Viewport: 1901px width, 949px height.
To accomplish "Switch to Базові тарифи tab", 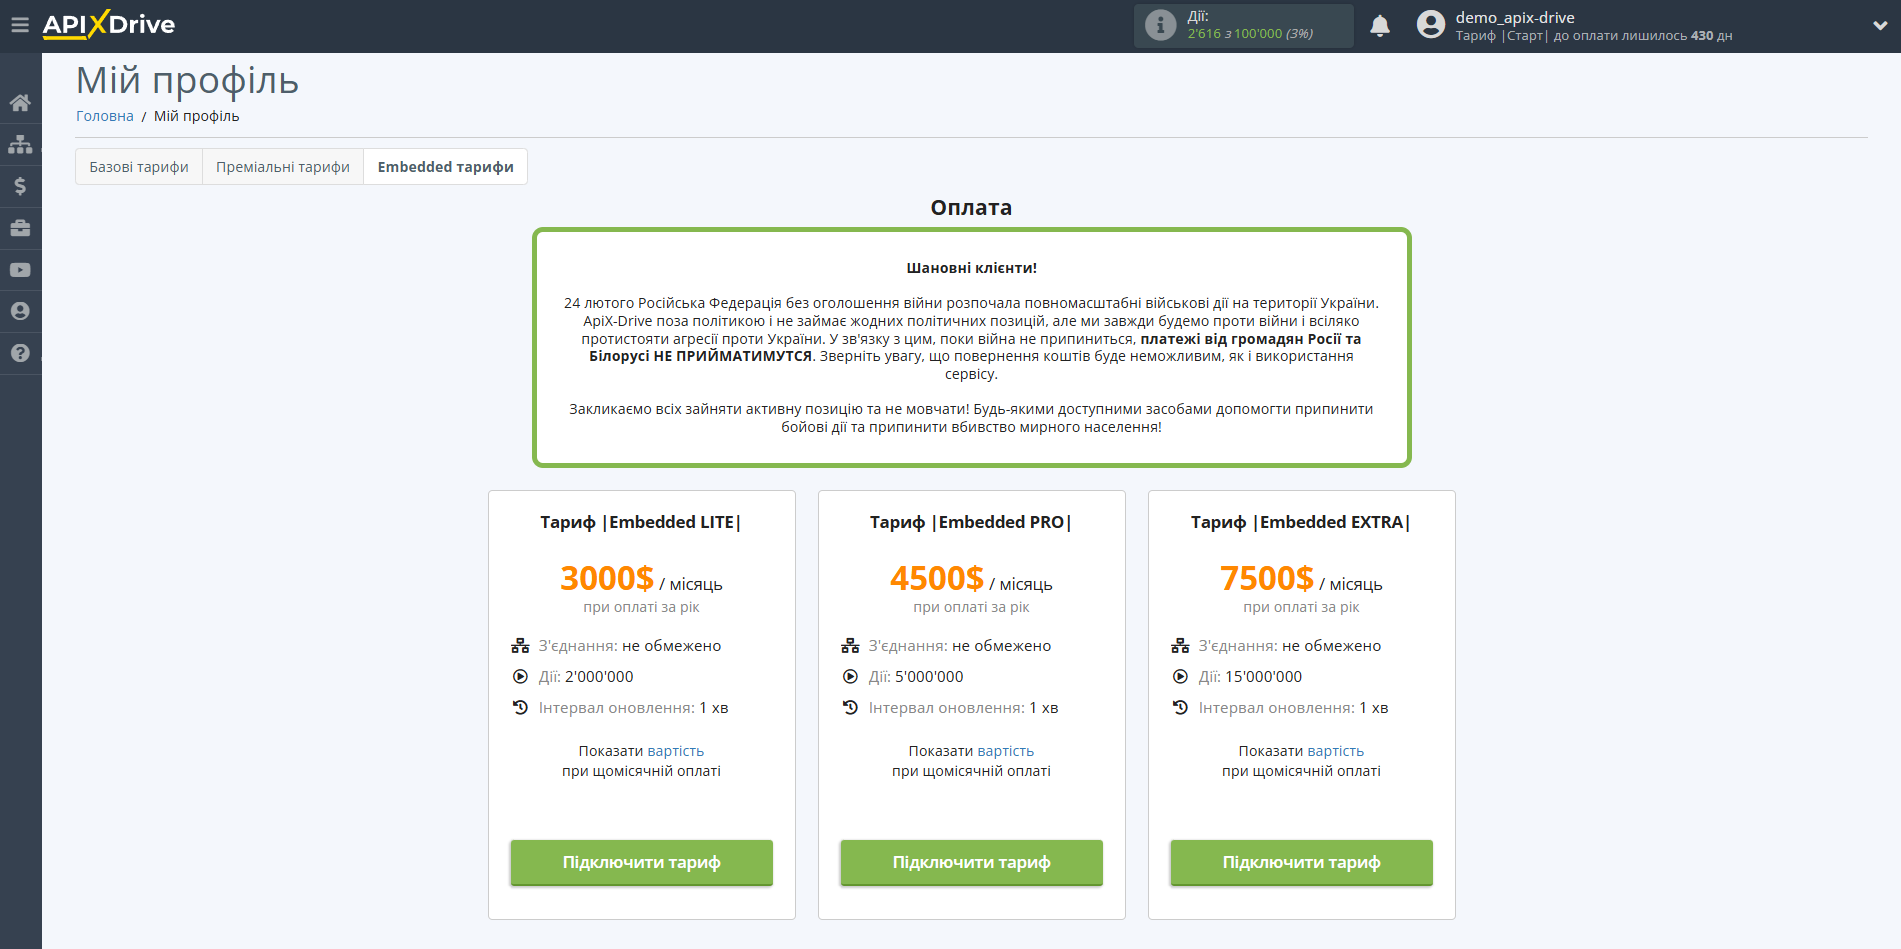I will (139, 167).
